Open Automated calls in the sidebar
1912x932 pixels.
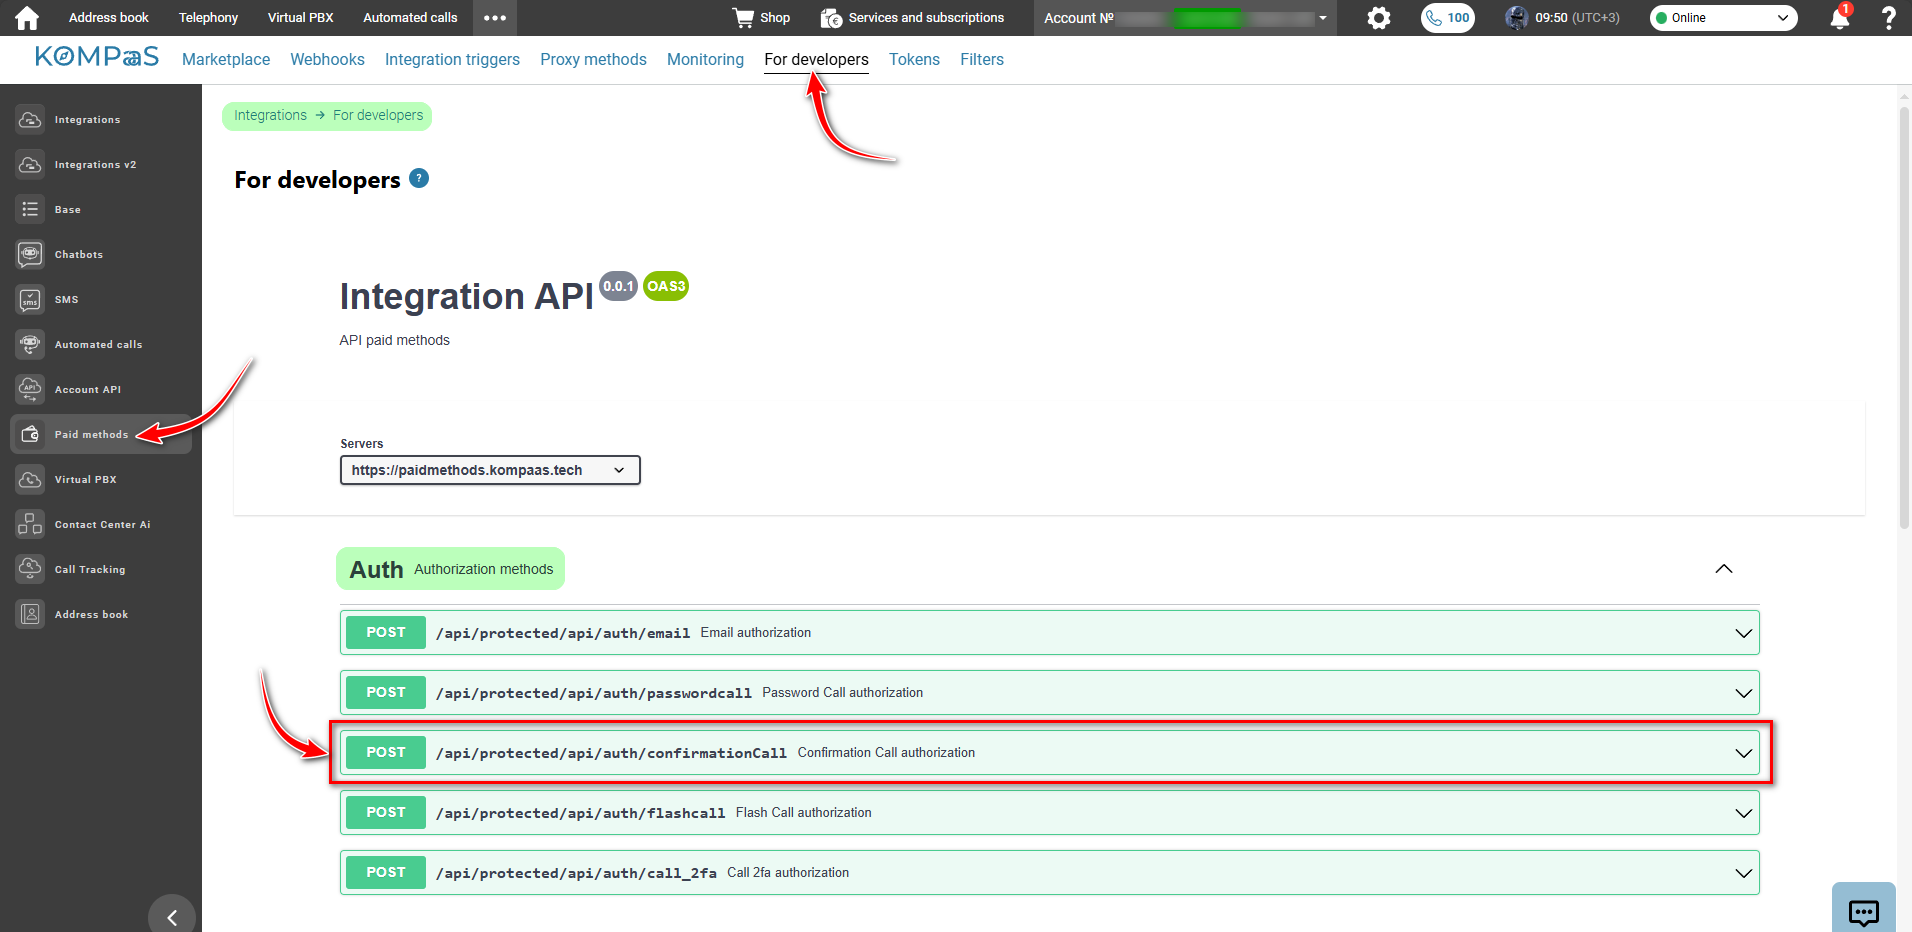click(100, 345)
